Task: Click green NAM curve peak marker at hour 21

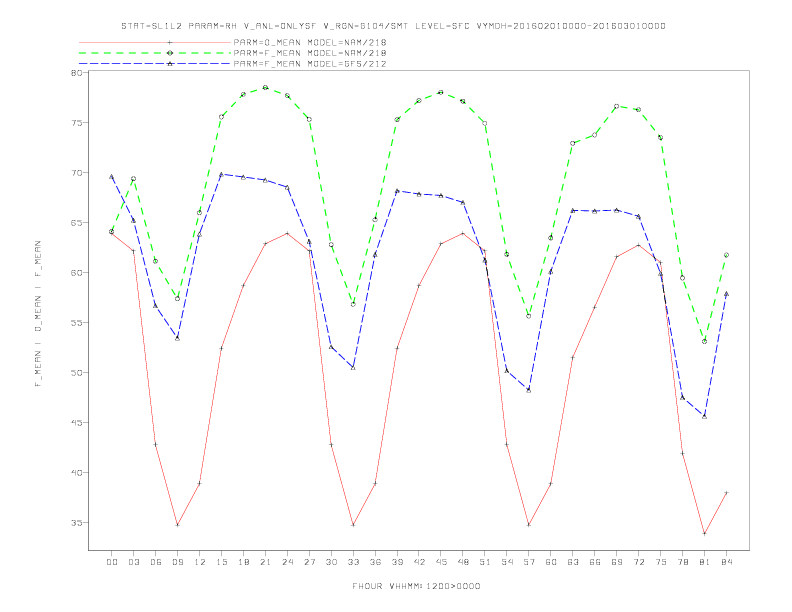Action: click(x=265, y=87)
